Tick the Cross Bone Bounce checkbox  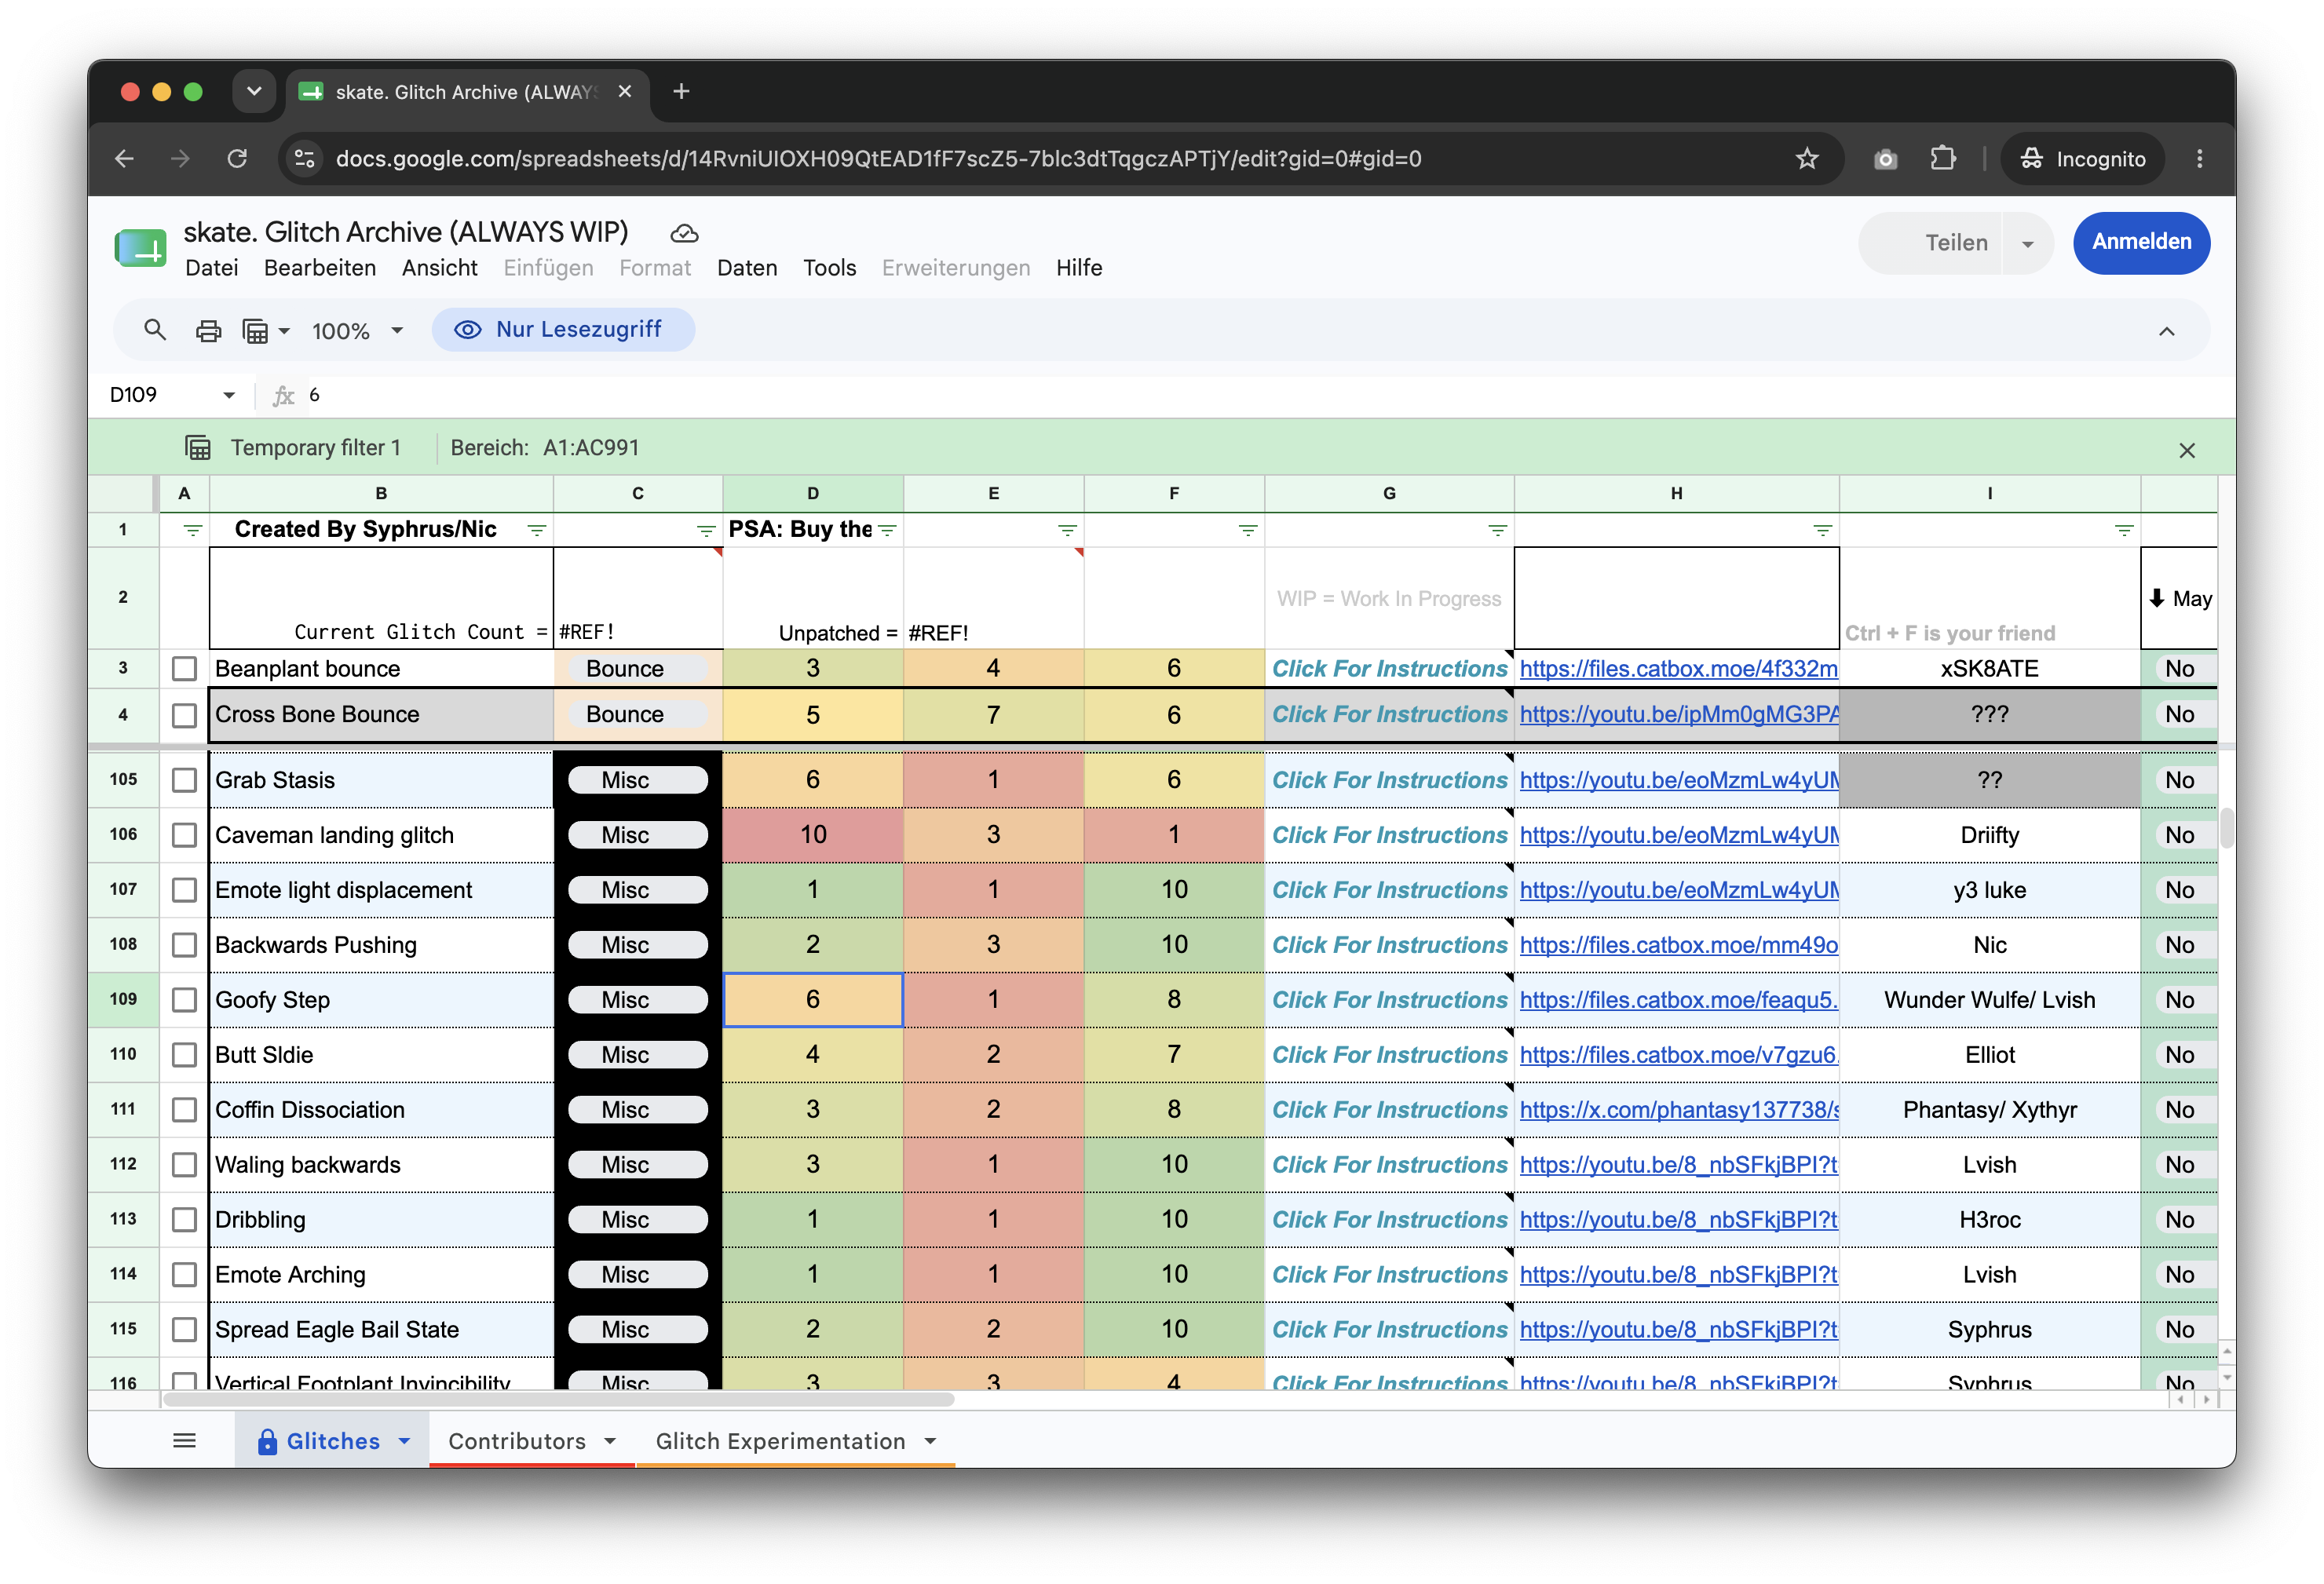point(184,715)
